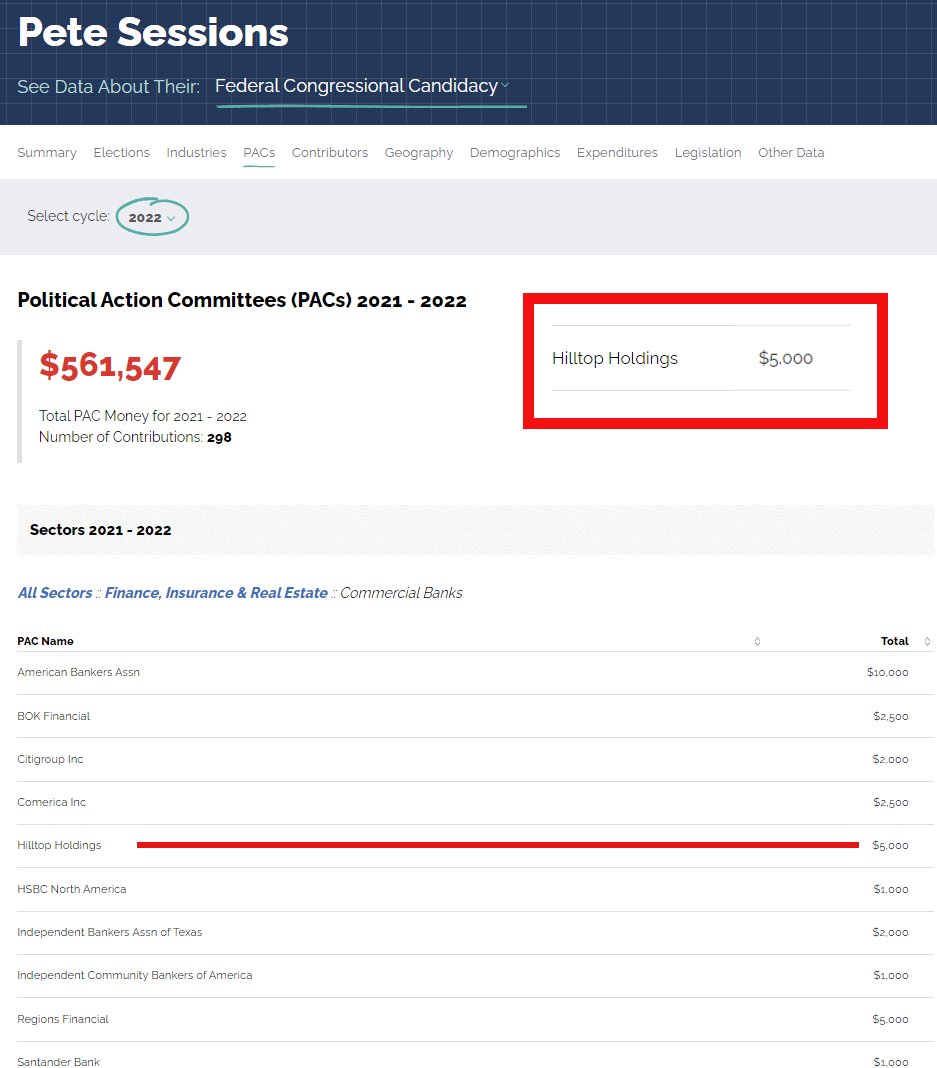The height and width of the screenshot is (1068, 937).
Task: Open the Elections tab
Action: 121,153
